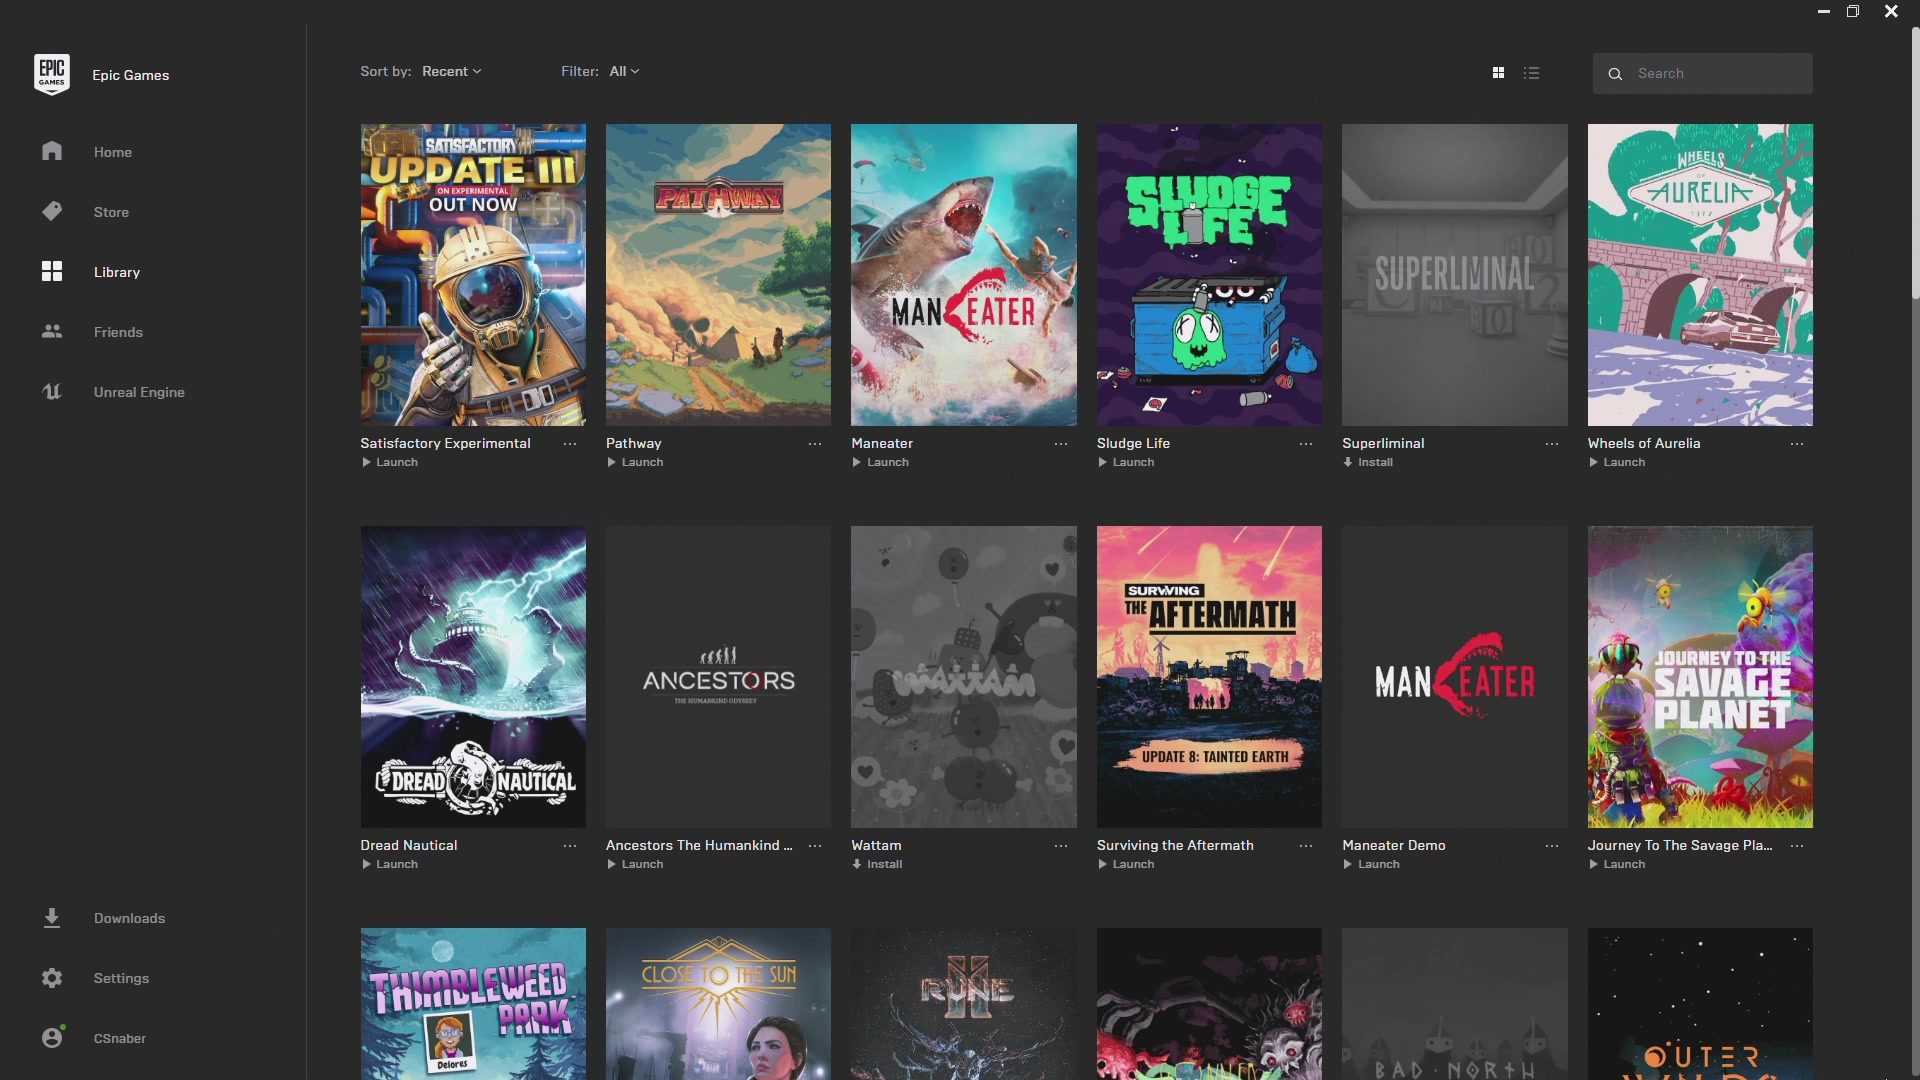
Task: Open options menu for Surviving the Aftermath
Action: tap(1306, 845)
